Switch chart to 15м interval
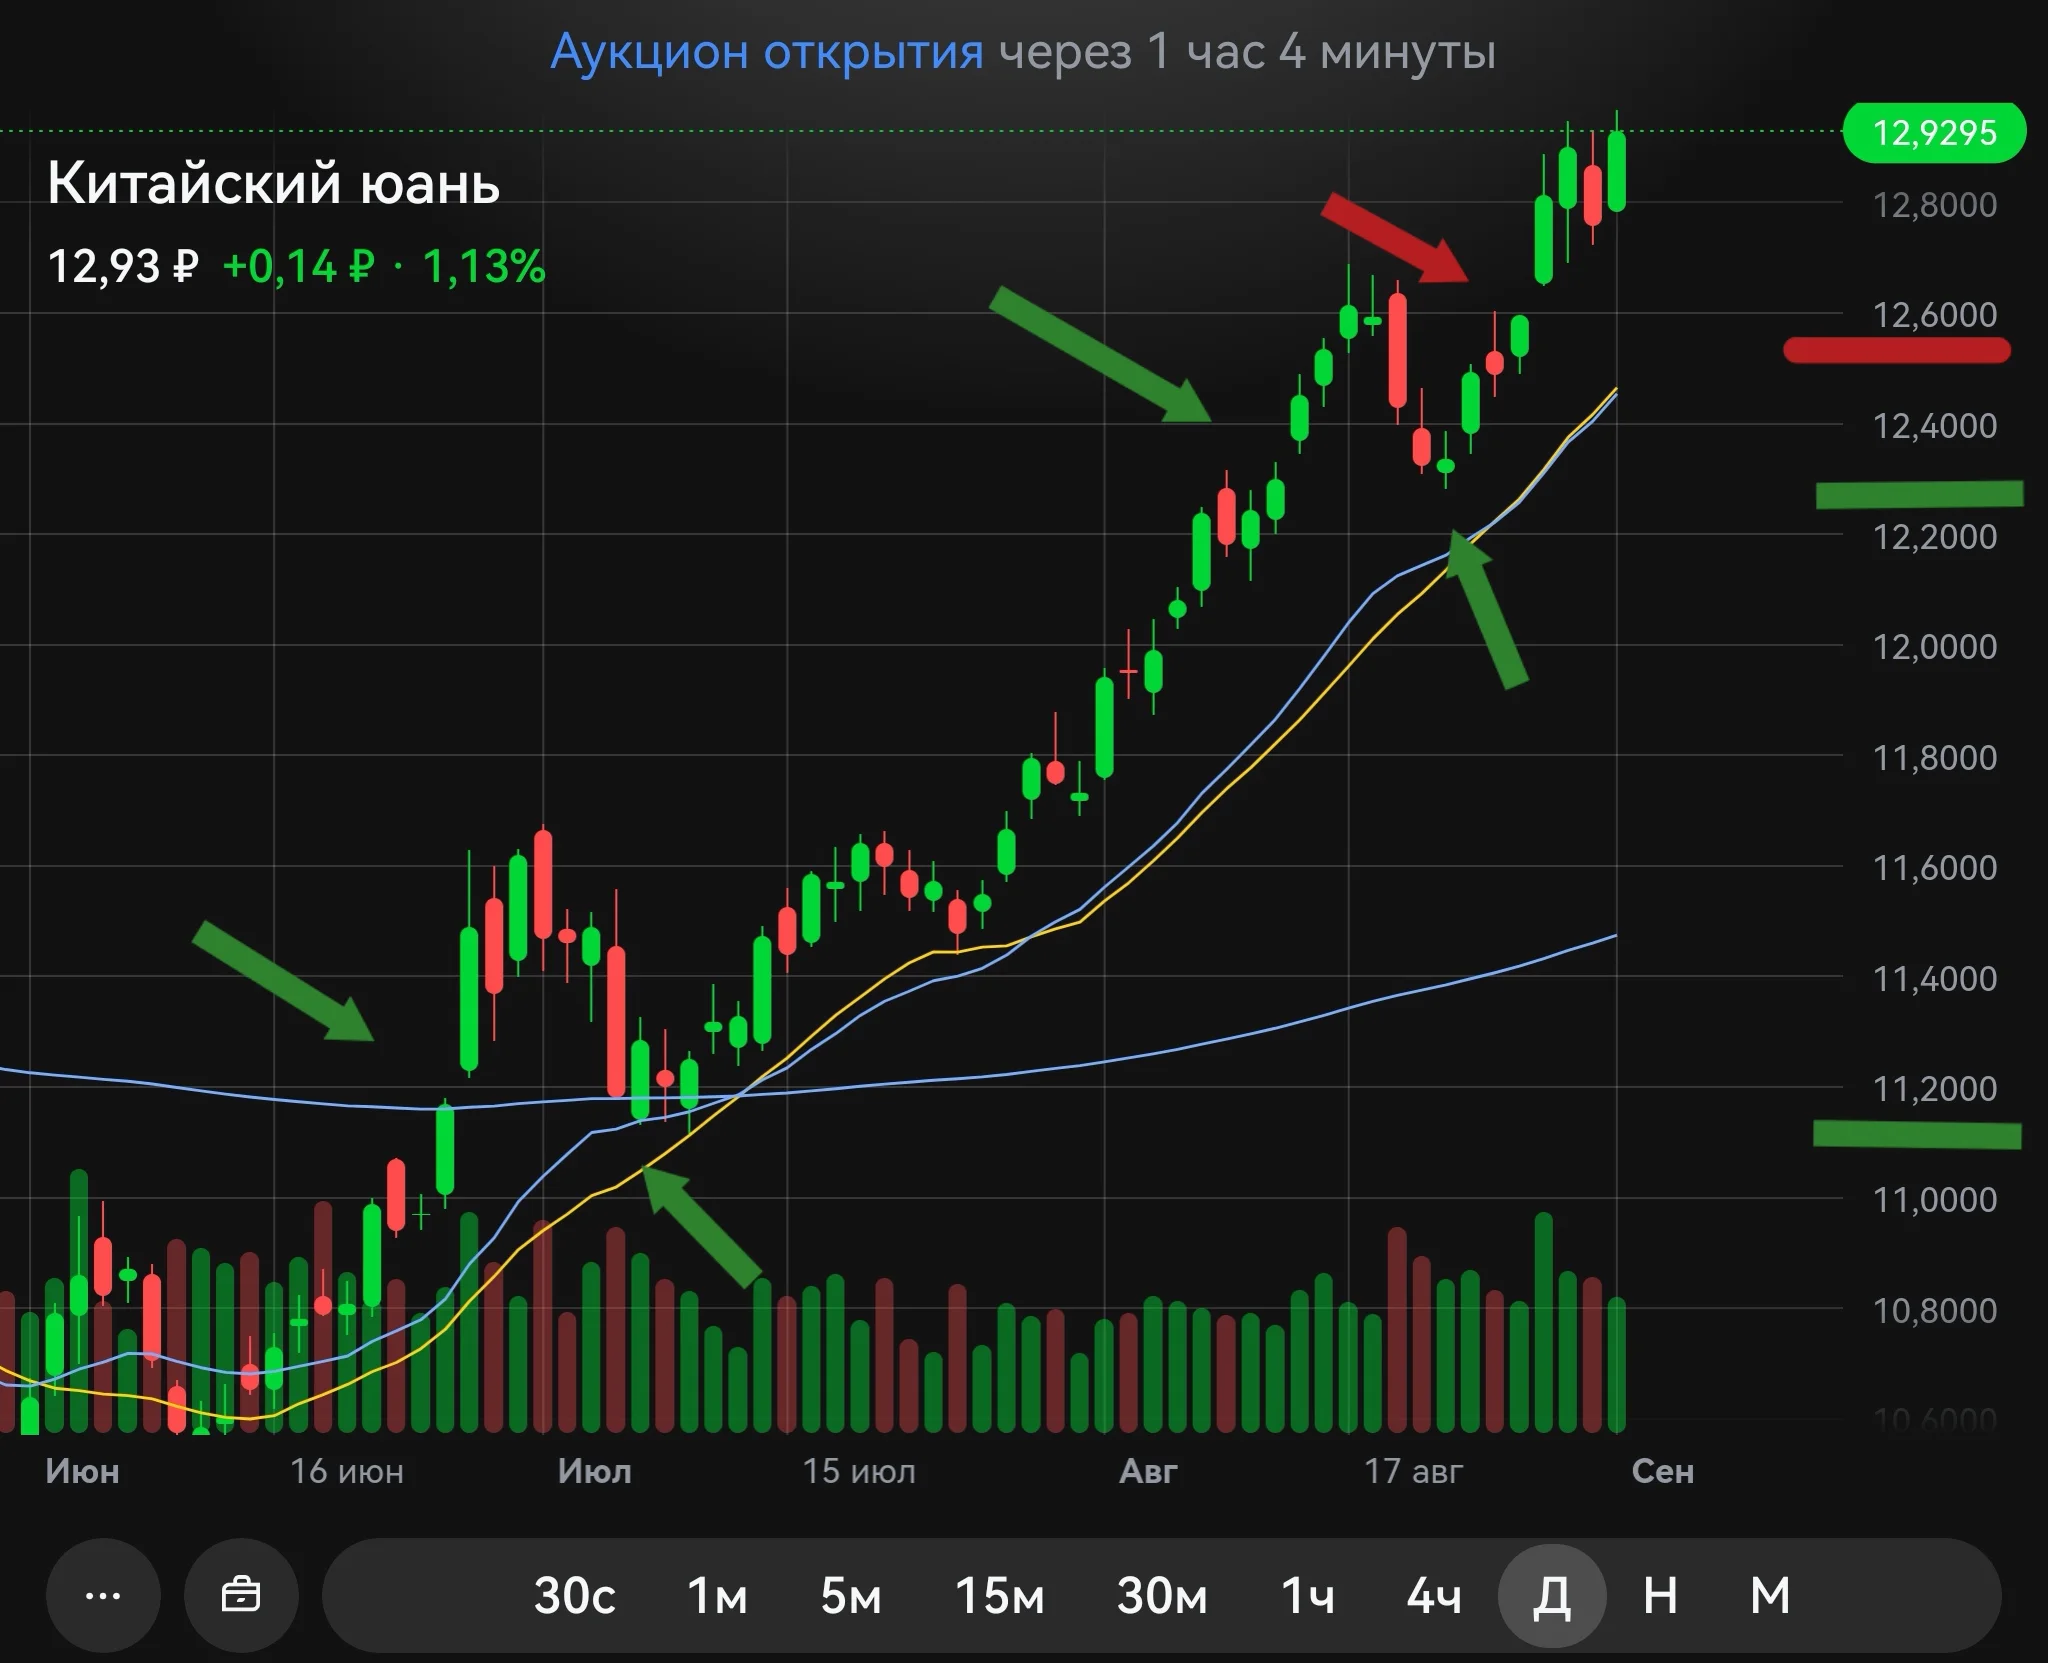 coord(999,1596)
